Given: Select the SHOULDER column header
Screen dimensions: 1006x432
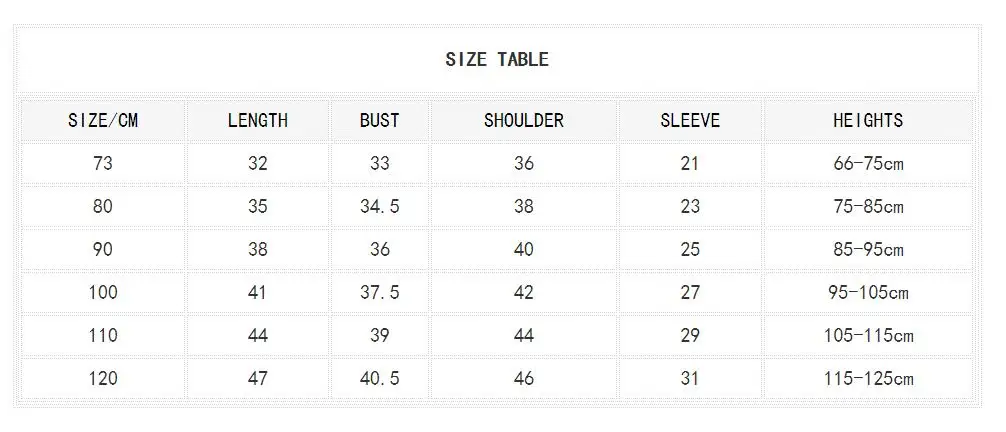Looking at the screenshot, I should pyautogui.click(x=524, y=120).
